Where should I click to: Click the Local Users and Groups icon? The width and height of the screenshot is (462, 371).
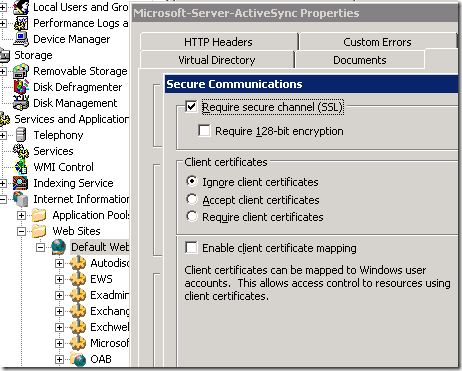pos(21,7)
